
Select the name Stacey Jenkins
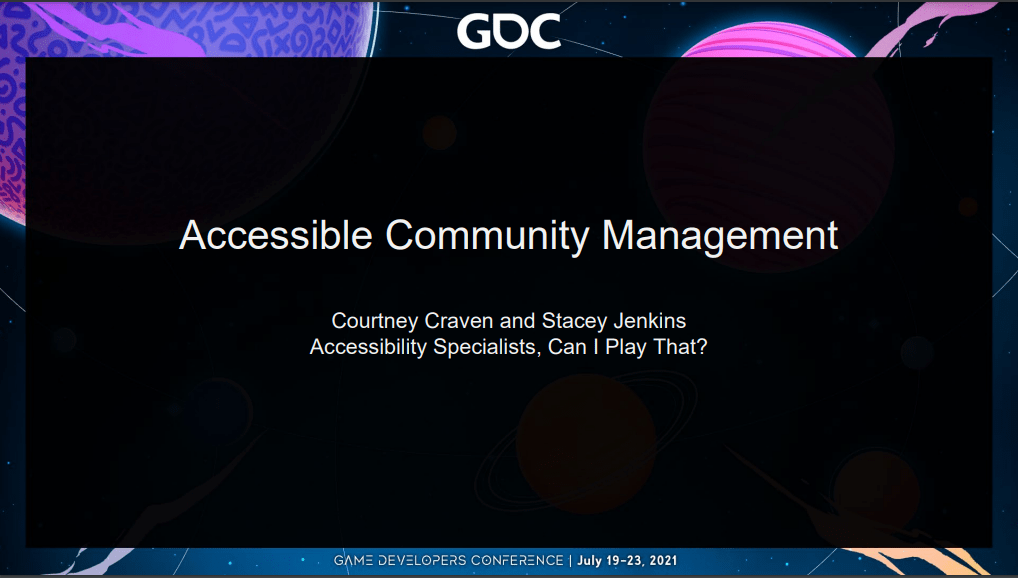(x=605, y=321)
